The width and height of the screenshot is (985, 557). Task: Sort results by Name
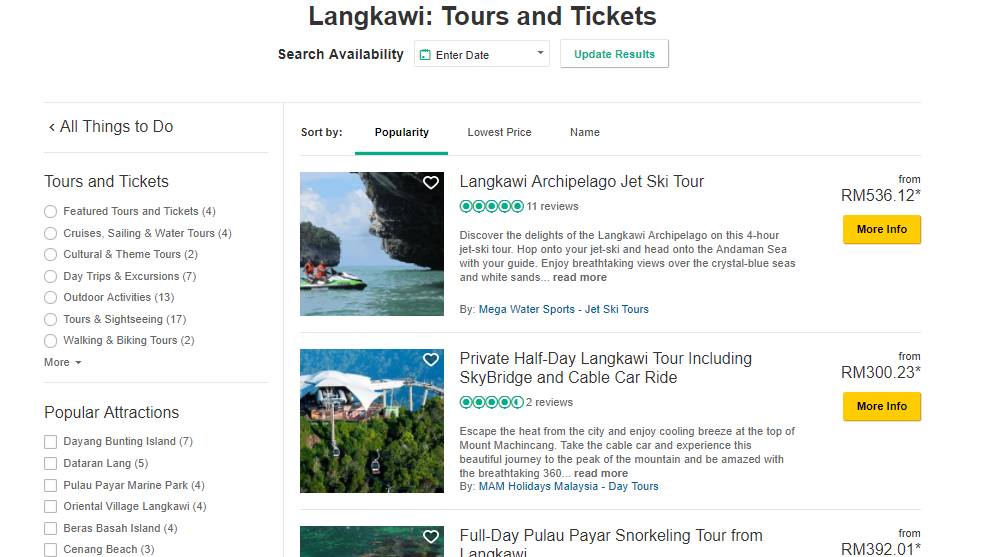[x=585, y=132]
